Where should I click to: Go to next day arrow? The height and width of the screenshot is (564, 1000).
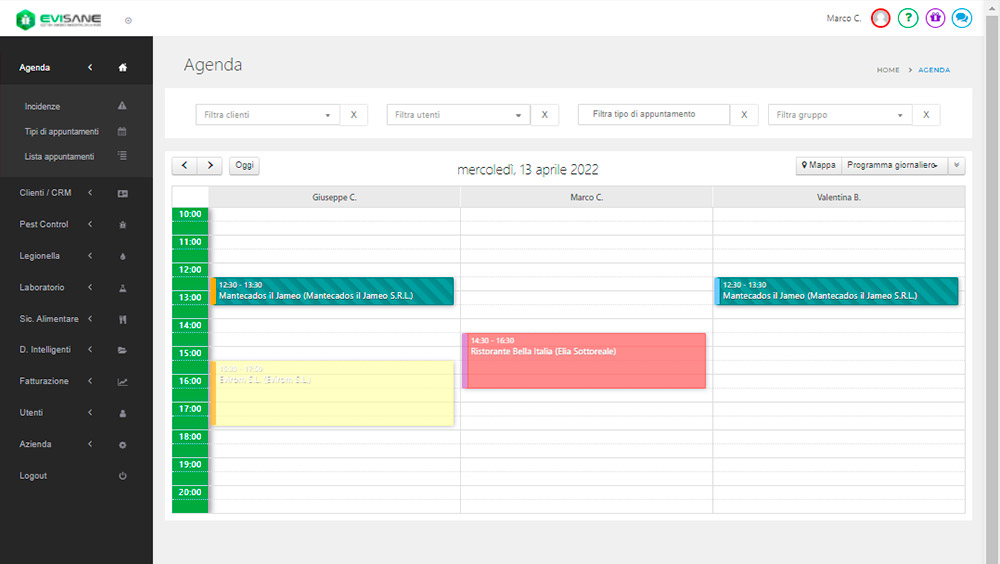pyautogui.click(x=210, y=166)
